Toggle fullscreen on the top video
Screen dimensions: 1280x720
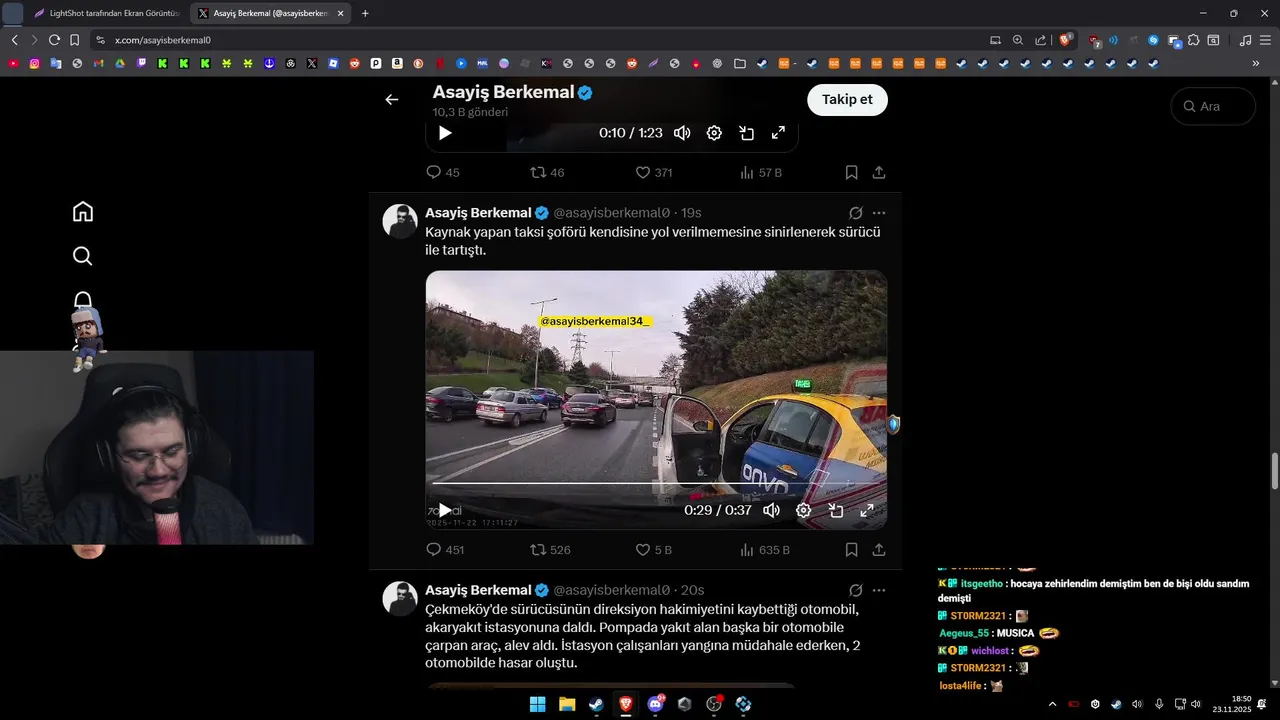point(778,132)
